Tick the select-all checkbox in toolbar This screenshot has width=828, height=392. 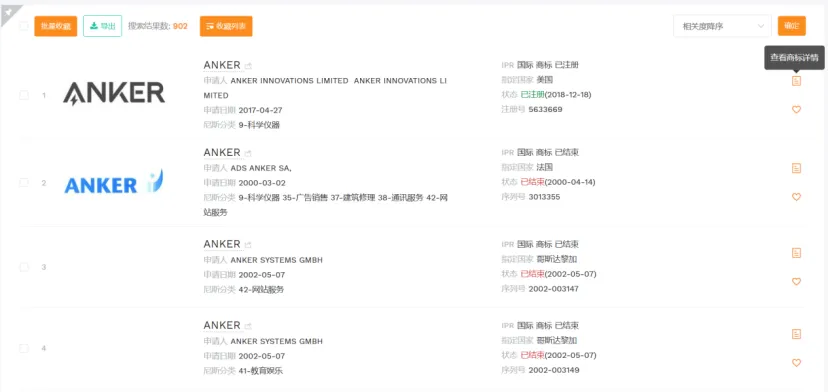click(24, 26)
